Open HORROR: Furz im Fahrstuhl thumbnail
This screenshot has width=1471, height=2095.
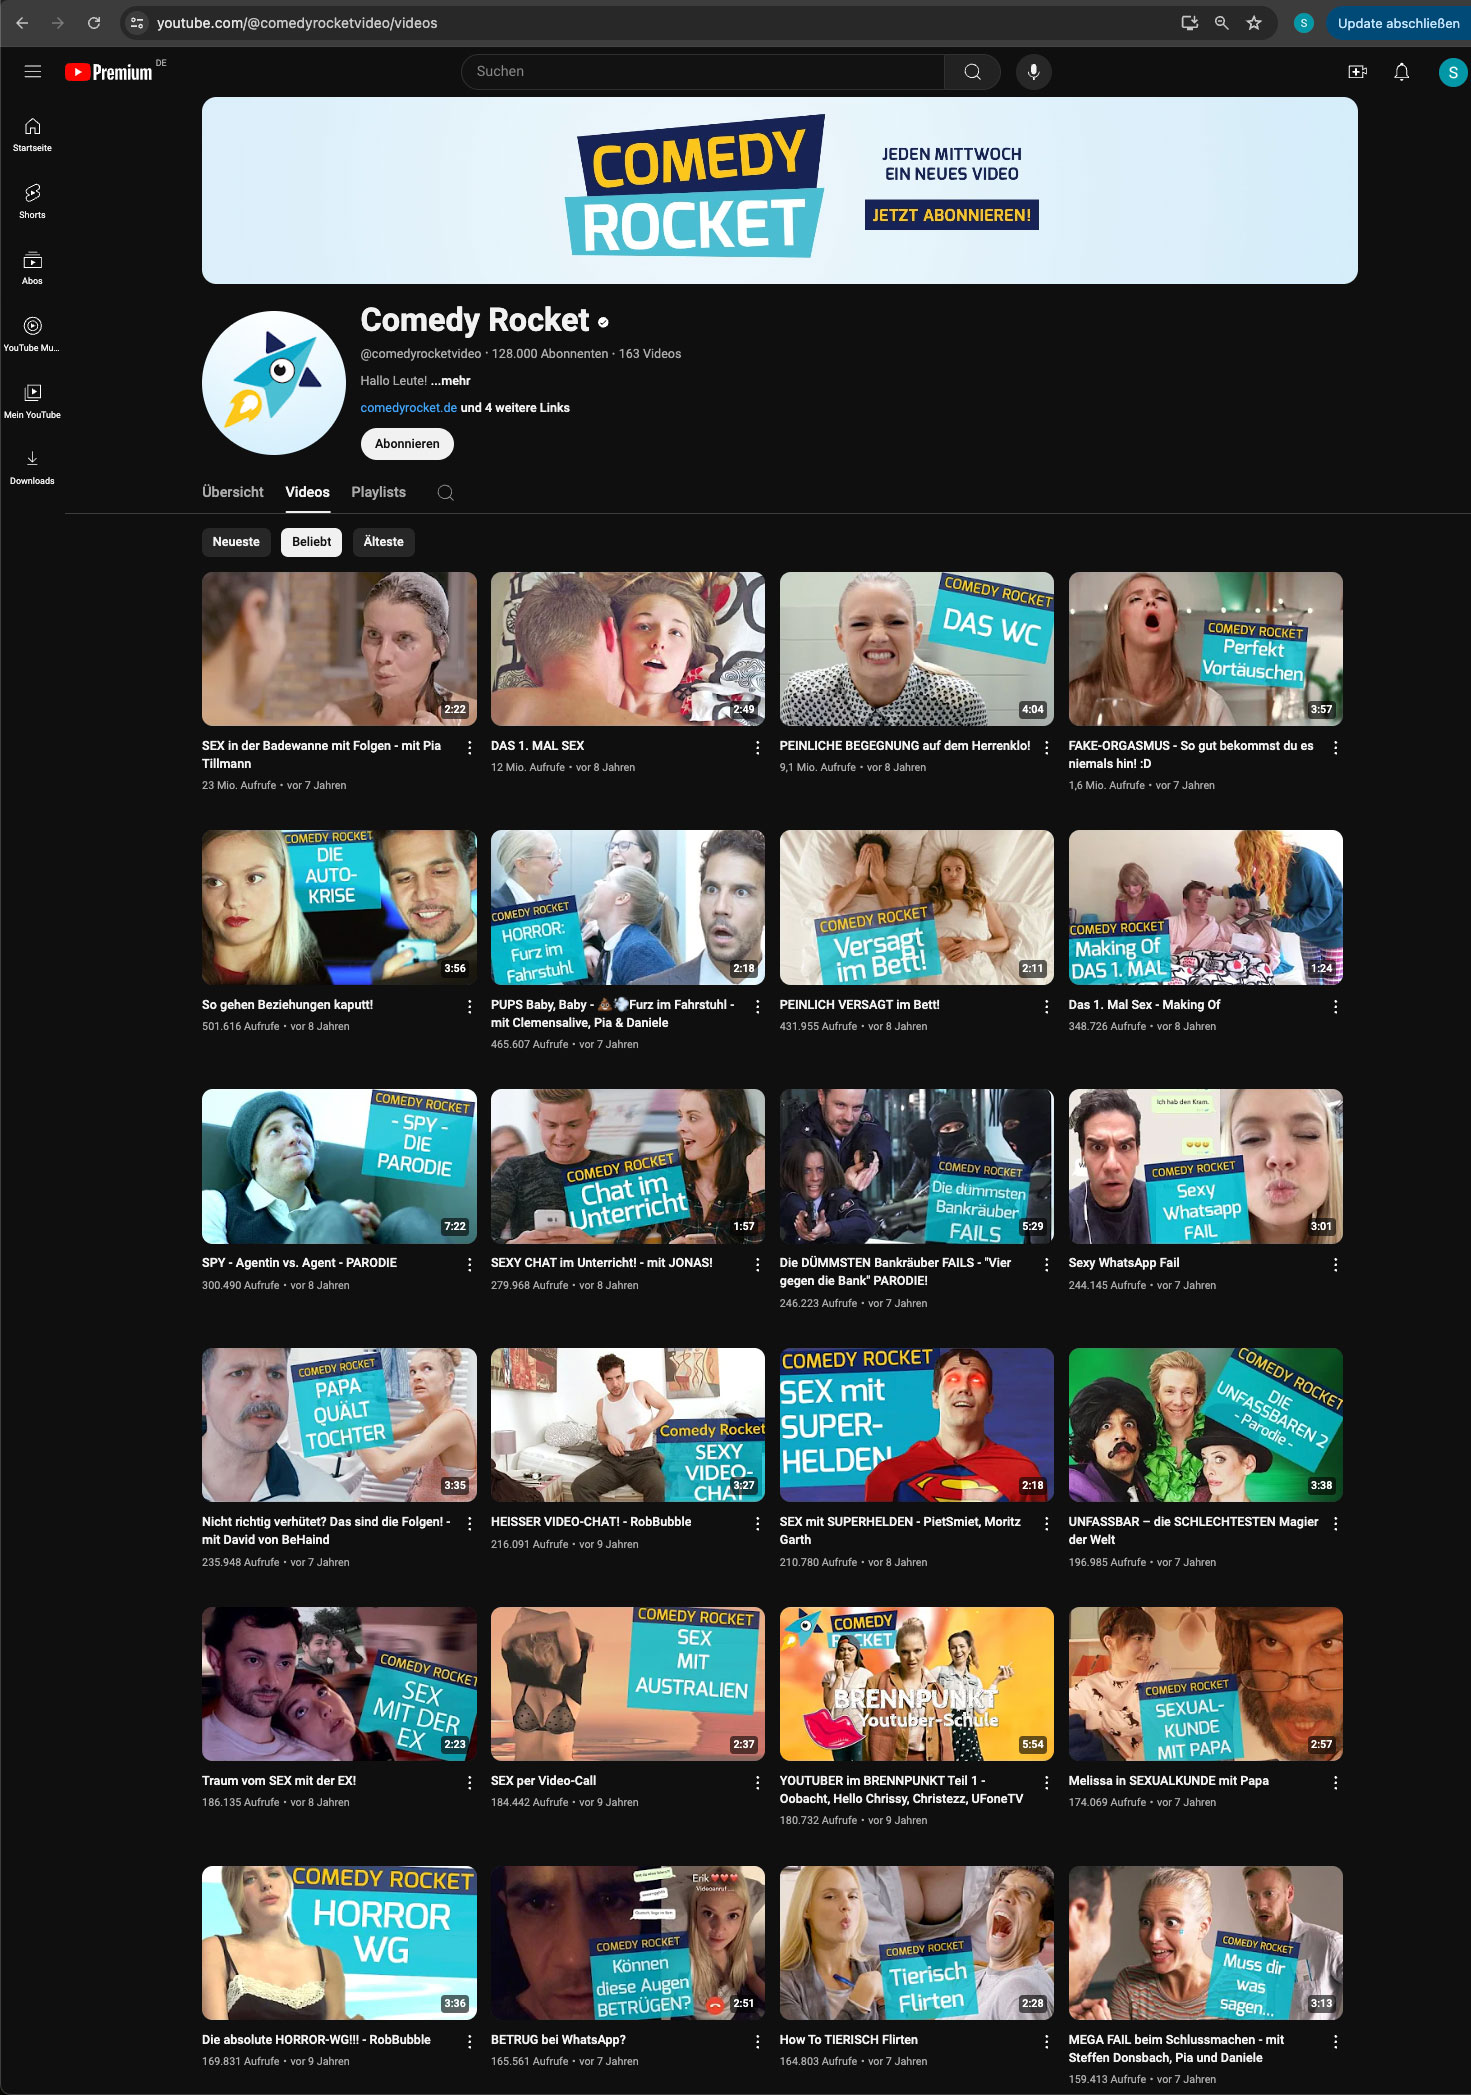(x=628, y=907)
